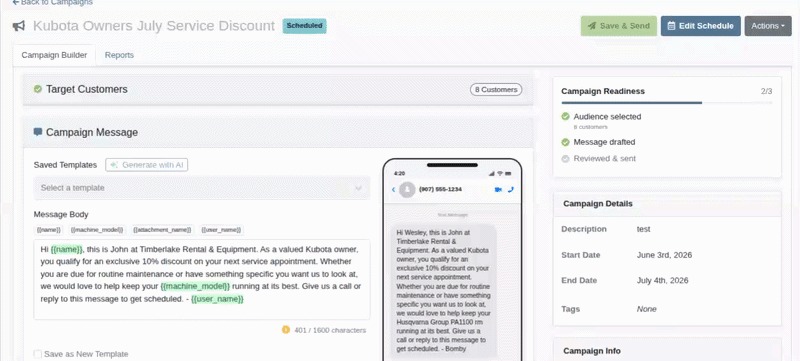Click the Campaign Details panel header
Image resolution: width=800 pixels, height=361 pixels.
(x=667, y=204)
